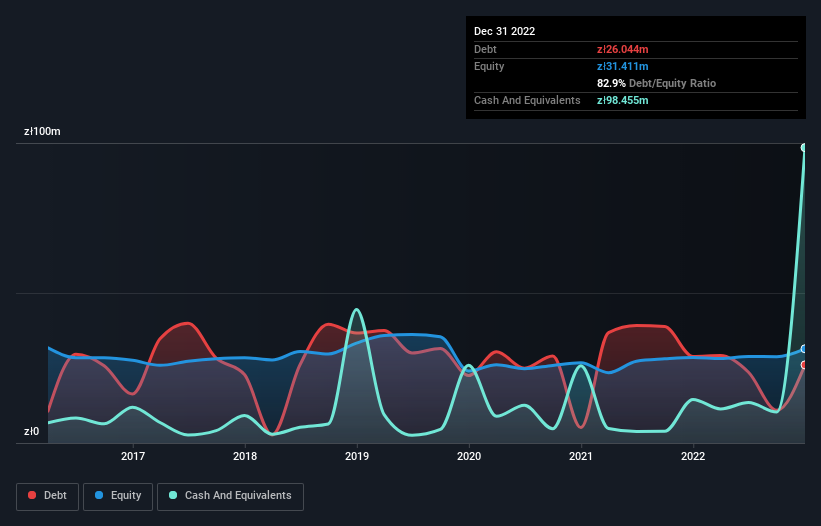The width and height of the screenshot is (821, 526).
Task: Select the Cash end-point marker at chart top
Action: tap(804, 148)
